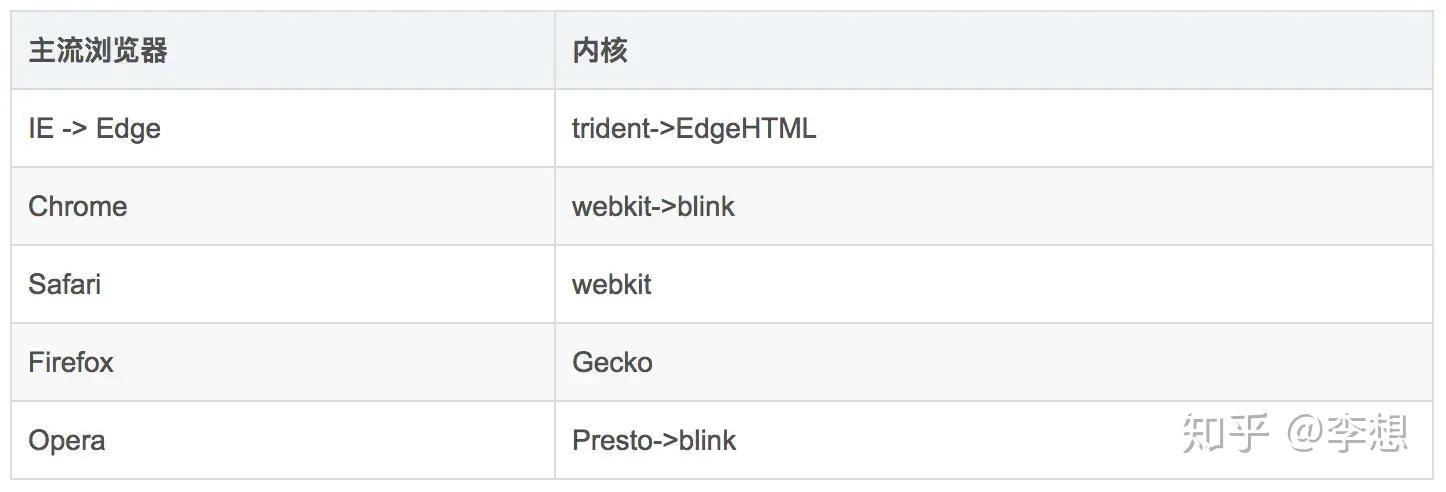Viewport: 1446px width, 492px height.
Task: Select the Safari browser cell
Action: pos(64,285)
